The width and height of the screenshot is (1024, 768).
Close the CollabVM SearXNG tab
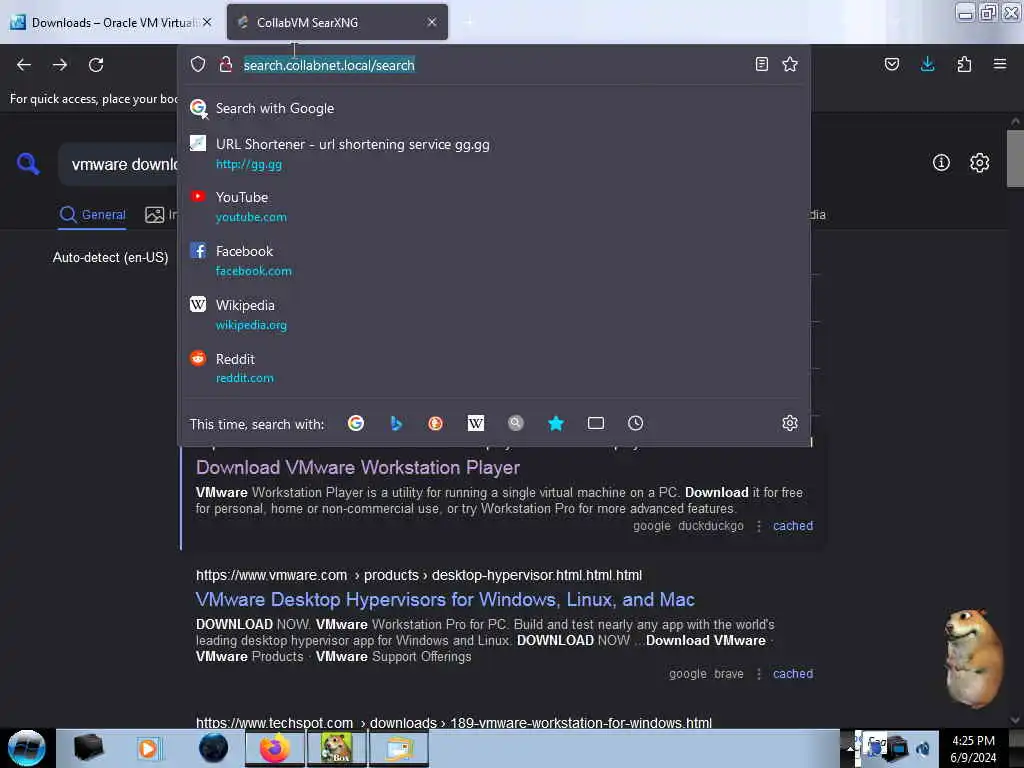(432, 22)
